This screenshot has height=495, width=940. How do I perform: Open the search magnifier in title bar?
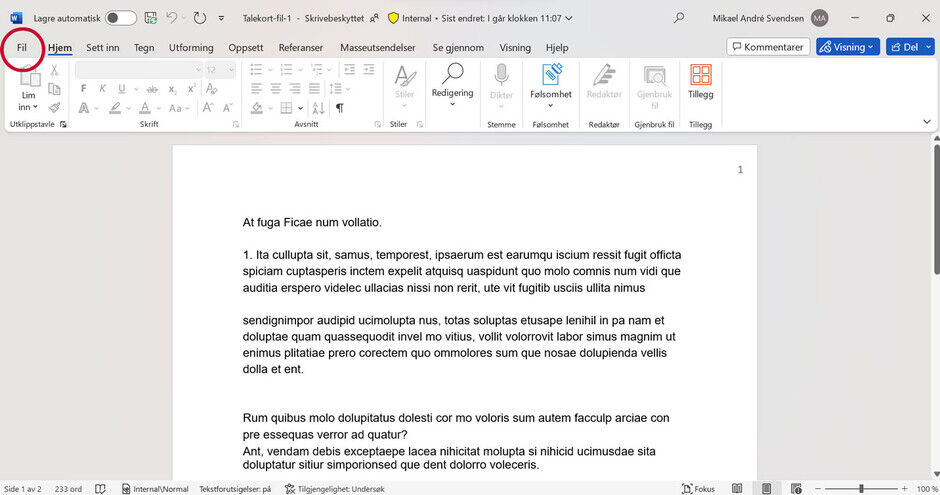coord(679,18)
